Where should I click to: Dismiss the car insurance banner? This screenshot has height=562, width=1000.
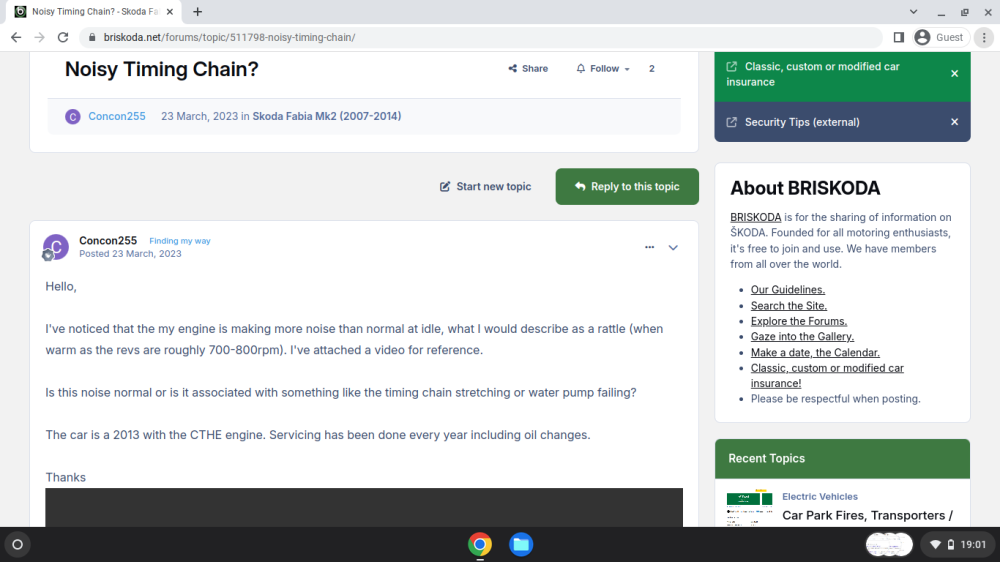955,74
